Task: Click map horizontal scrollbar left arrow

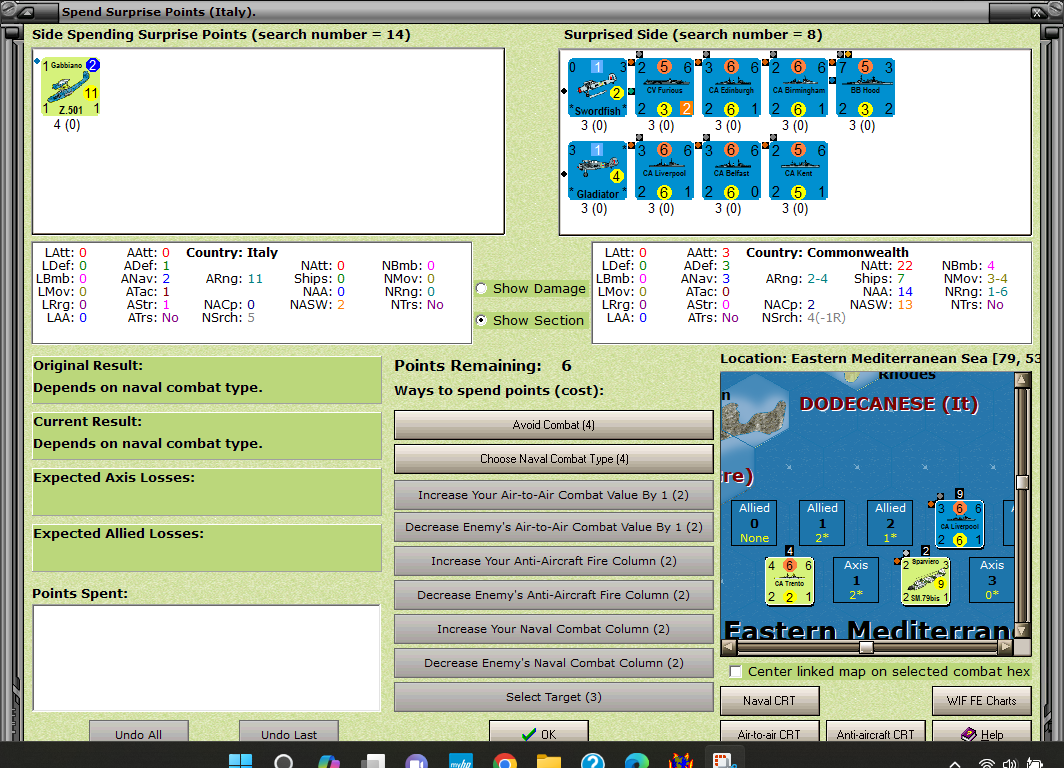Action: 729,647
